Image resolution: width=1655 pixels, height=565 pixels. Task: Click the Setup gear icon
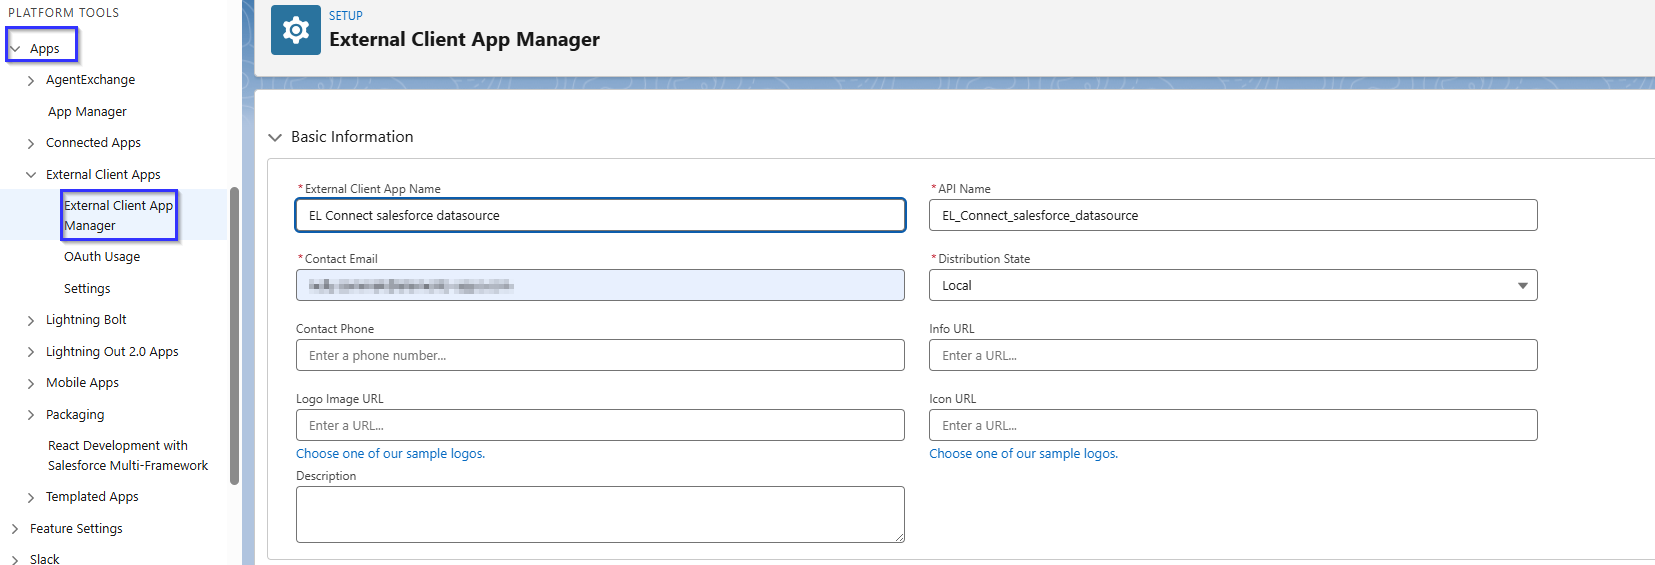(x=296, y=30)
